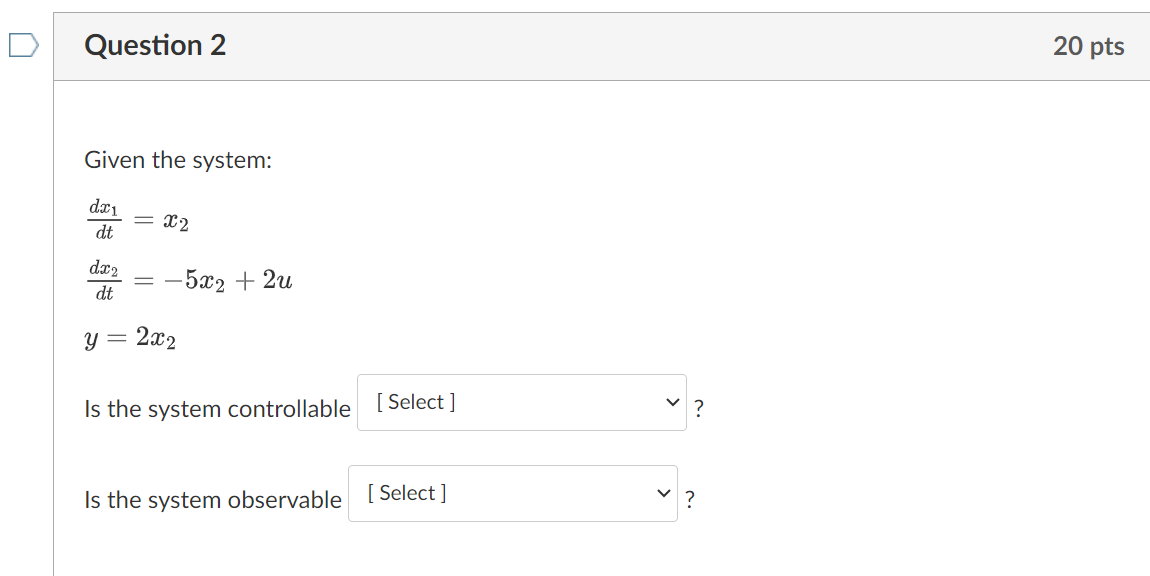Viewport: 1150px width, 576px height.
Task: Click question mark after controllable dropdown
Action: [699, 409]
